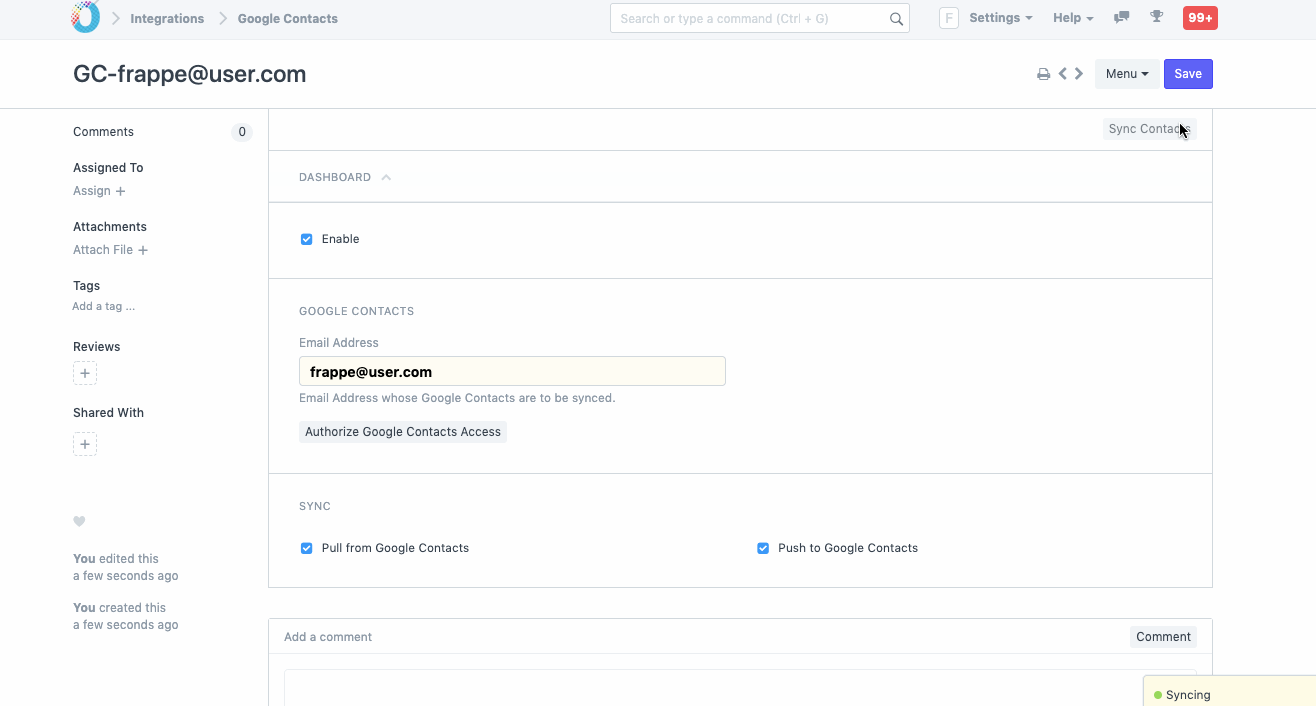Click the plus icon next to Assign
This screenshot has width=1316, height=706.
(121, 191)
